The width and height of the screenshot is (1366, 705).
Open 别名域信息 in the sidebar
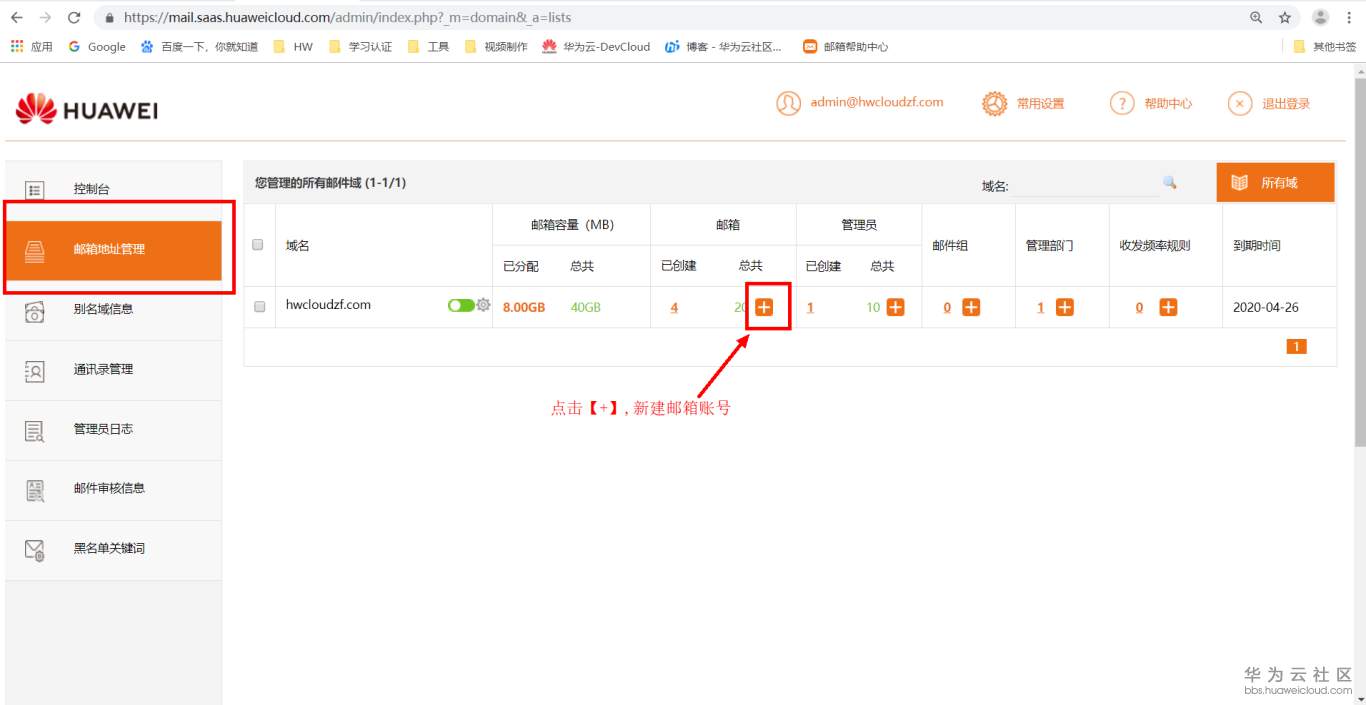113,310
